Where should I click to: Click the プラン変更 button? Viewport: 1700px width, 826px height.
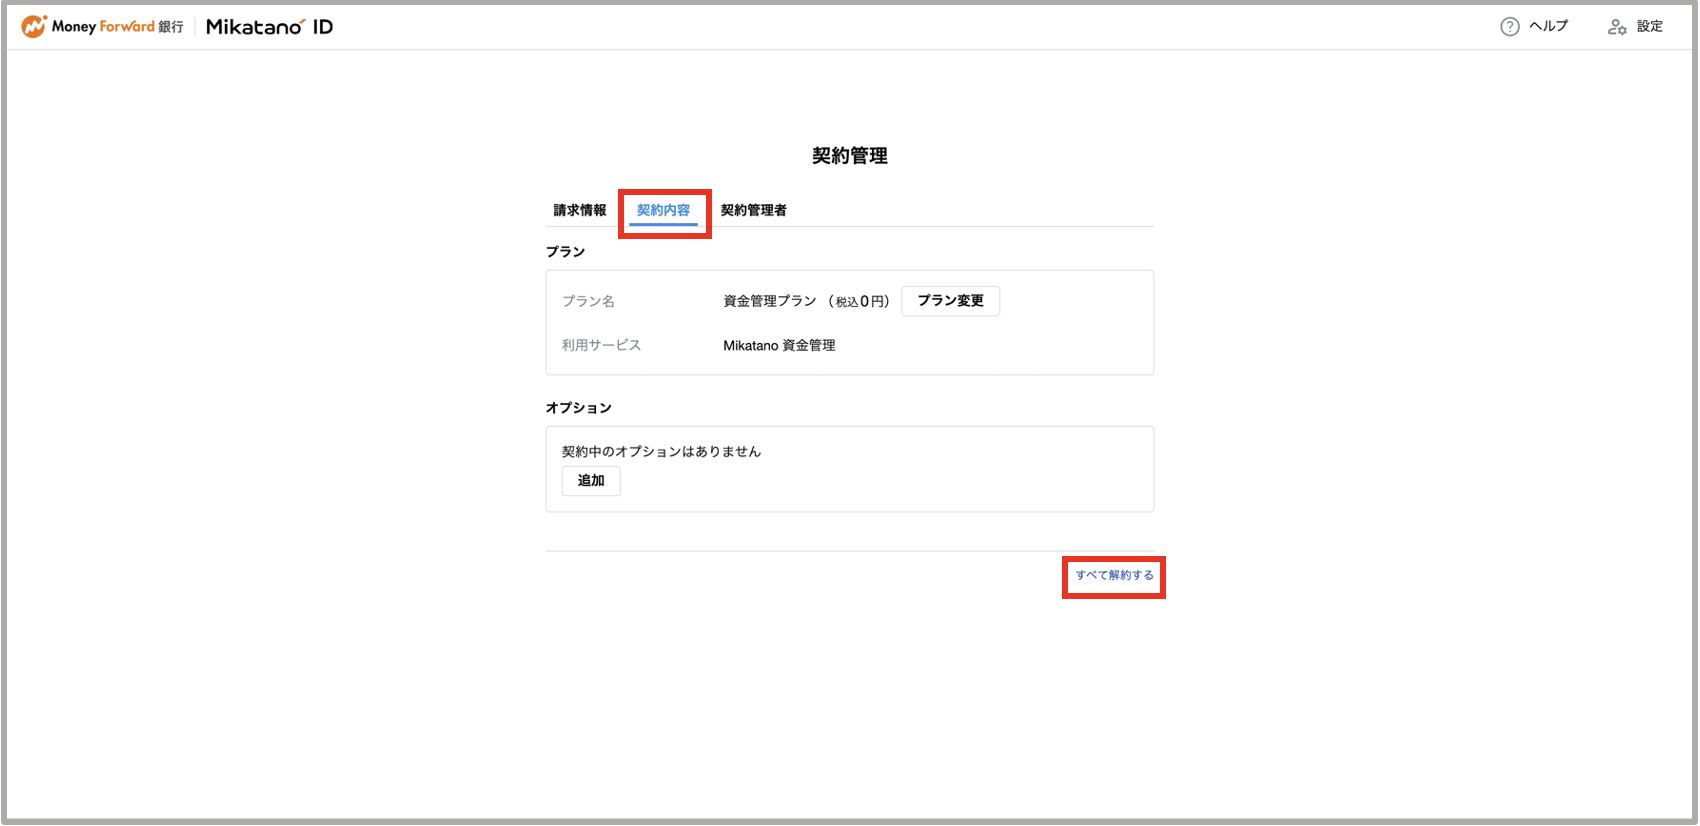click(x=950, y=301)
